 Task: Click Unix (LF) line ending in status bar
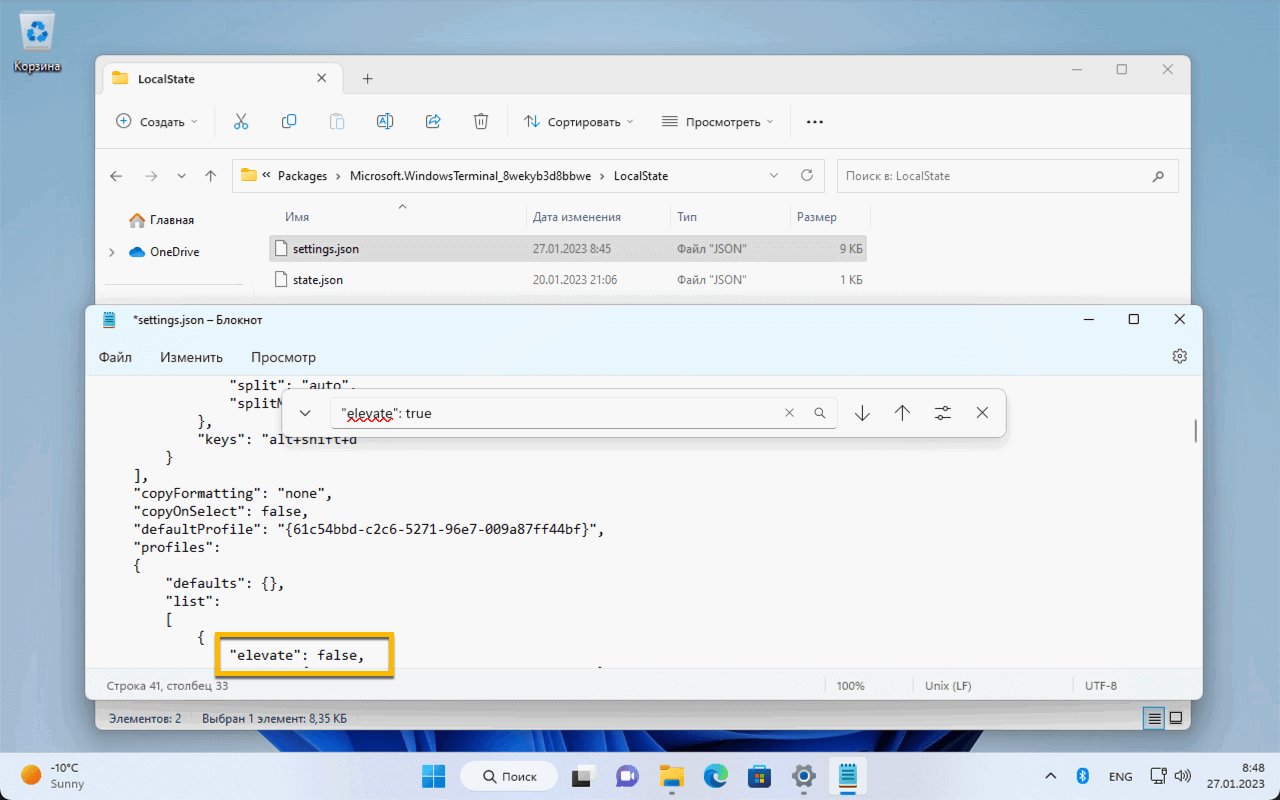[x=949, y=686]
